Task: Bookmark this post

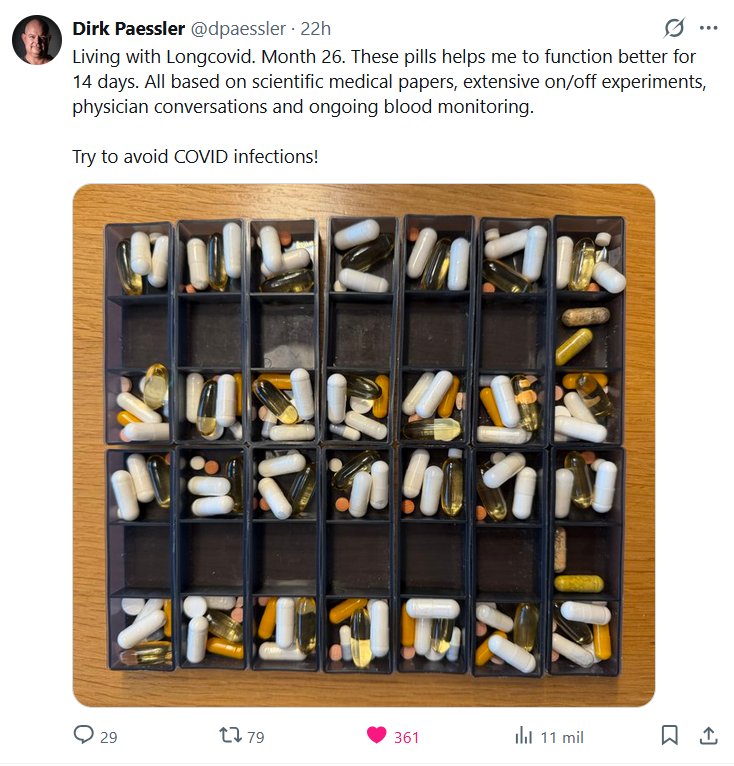Action: point(669,735)
